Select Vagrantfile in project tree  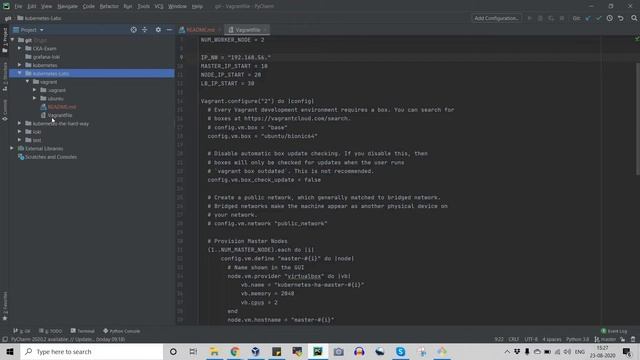coord(60,115)
